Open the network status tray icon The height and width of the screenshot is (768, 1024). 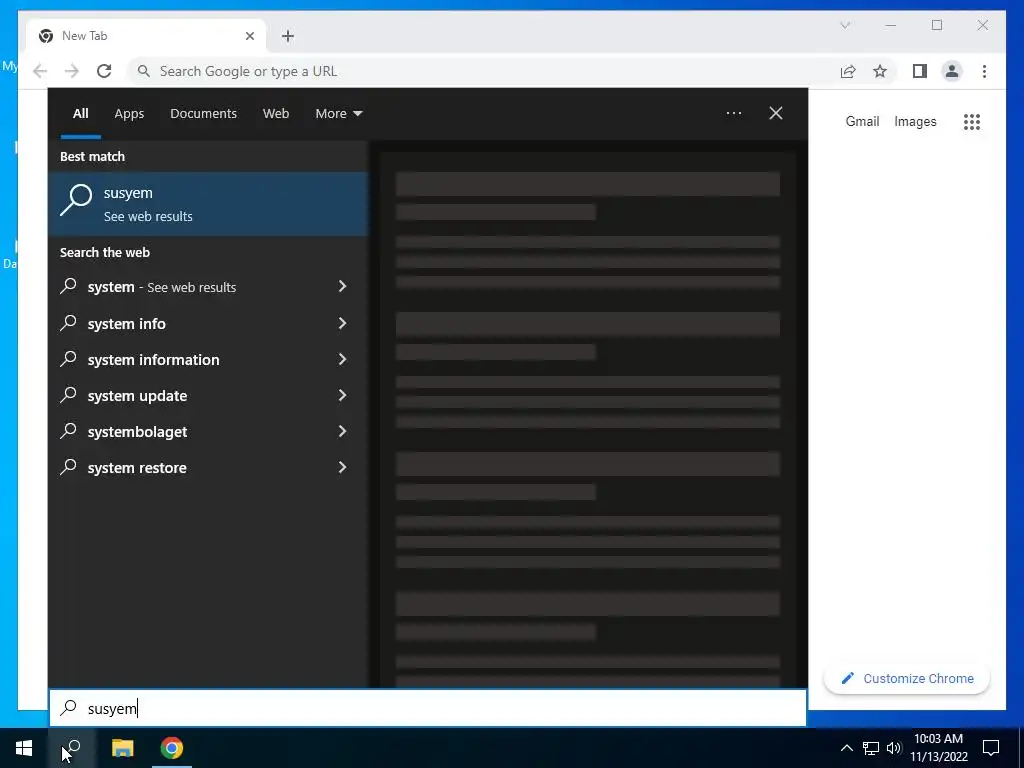click(871, 748)
